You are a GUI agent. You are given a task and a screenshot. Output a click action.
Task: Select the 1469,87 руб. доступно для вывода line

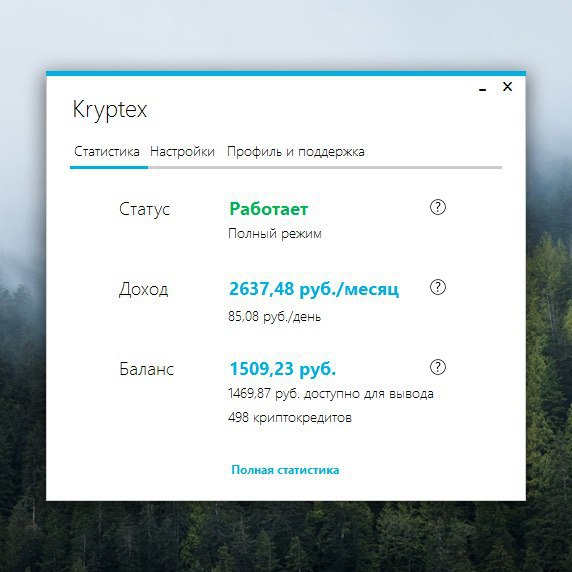(331, 394)
